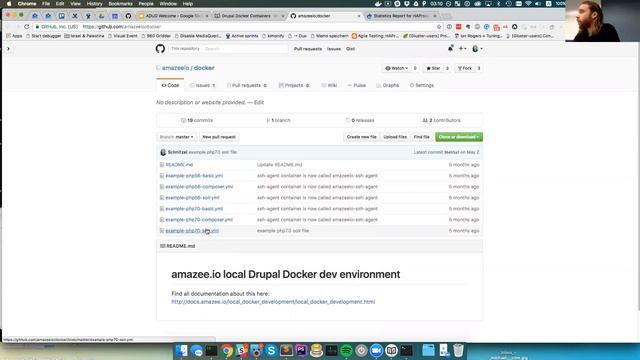Open Pull requests in GitHub top navigation
The width and height of the screenshot is (640, 360).
pos(308,49)
